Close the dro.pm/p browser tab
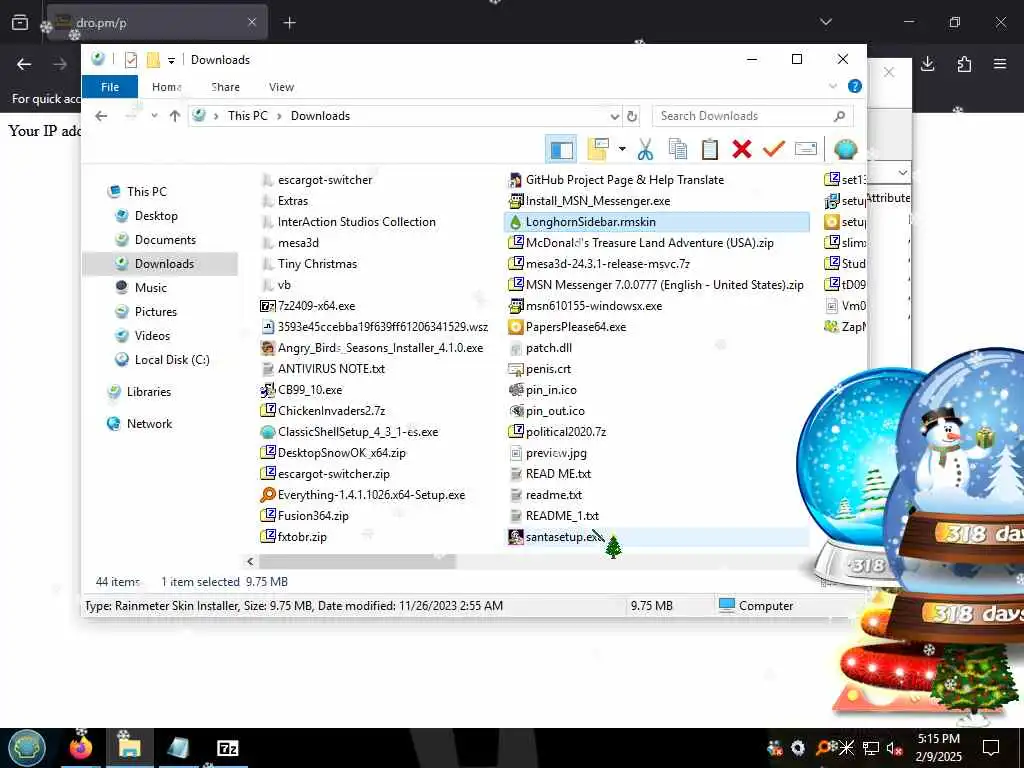 (x=252, y=22)
